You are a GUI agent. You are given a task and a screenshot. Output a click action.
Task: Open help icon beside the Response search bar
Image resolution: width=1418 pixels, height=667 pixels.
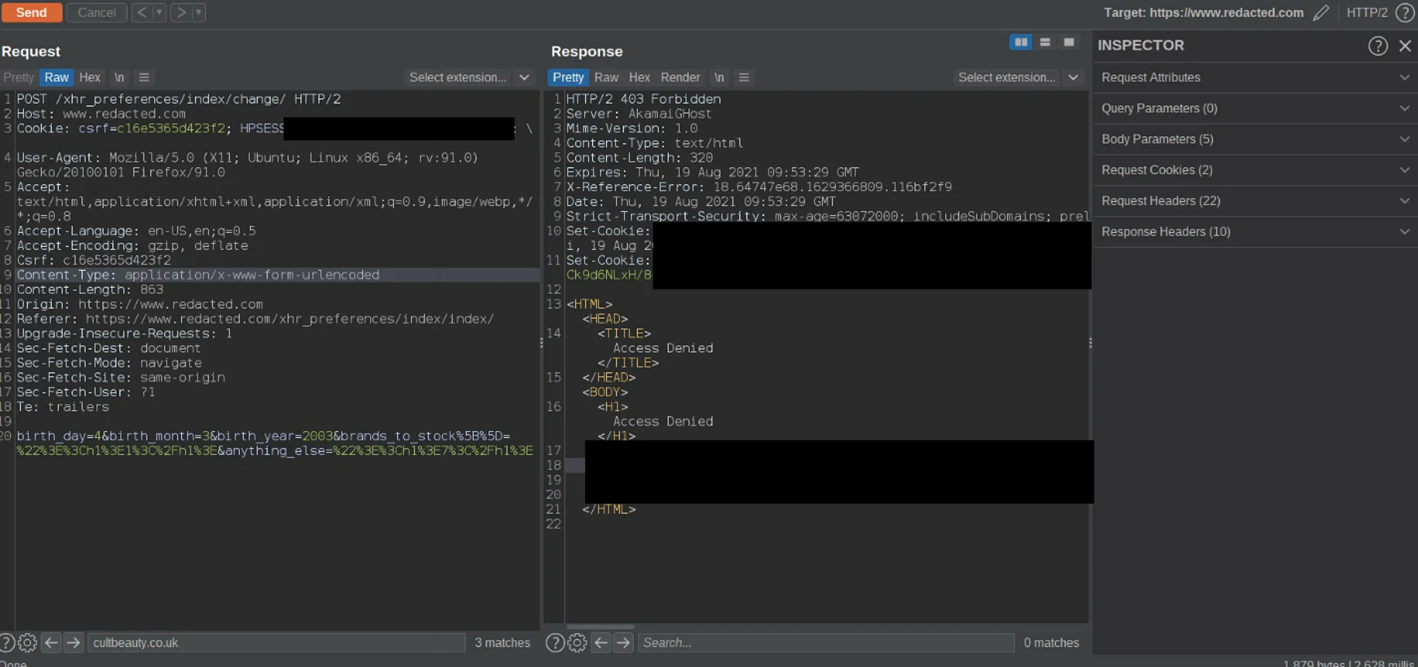tap(555, 643)
